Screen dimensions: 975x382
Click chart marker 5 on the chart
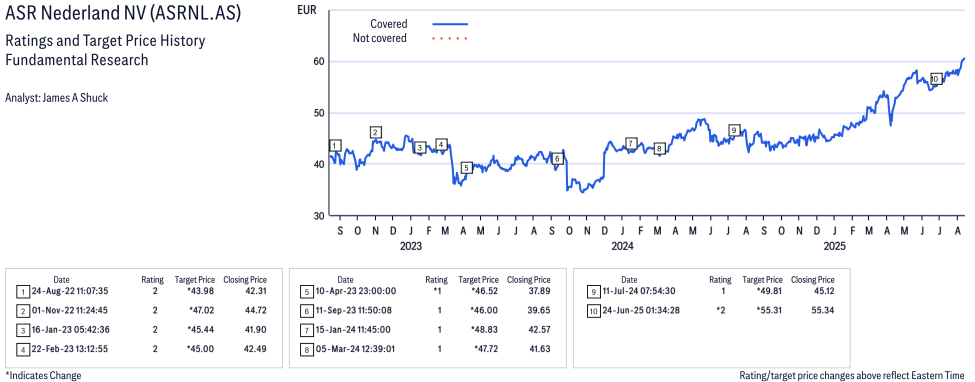point(466,167)
